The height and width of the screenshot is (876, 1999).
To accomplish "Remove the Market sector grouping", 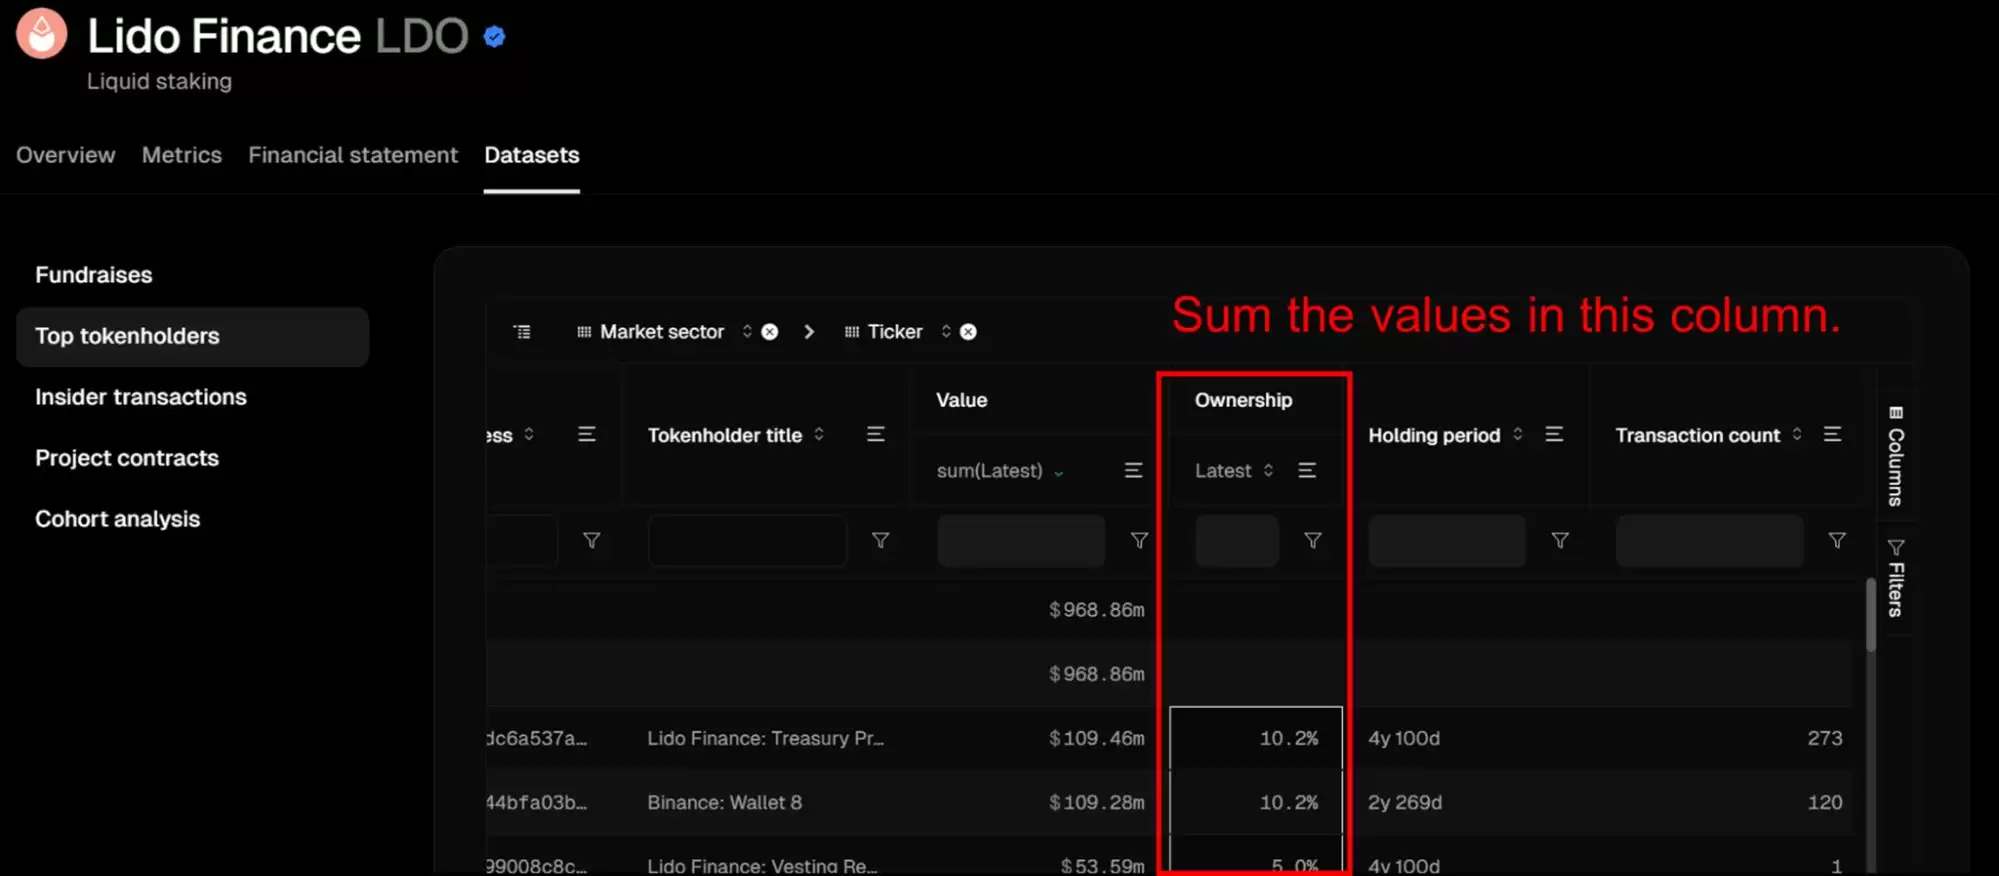I will tap(769, 332).
